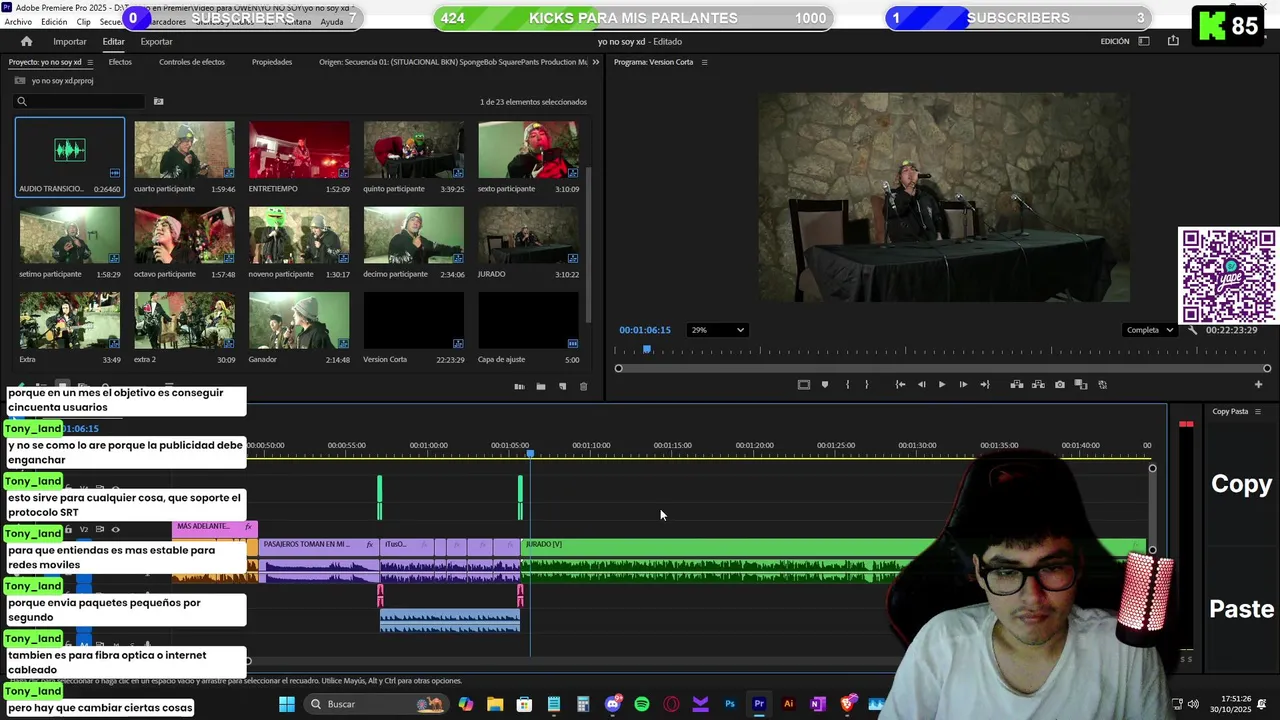The width and height of the screenshot is (1280, 720).
Task: Click the workspaces layout icon
Action: [x=1144, y=41]
